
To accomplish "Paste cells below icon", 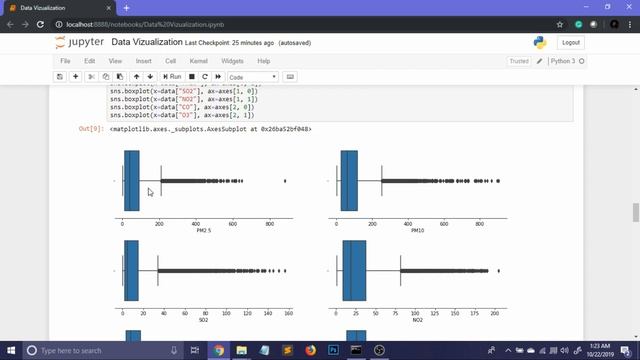I will point(120,77).
